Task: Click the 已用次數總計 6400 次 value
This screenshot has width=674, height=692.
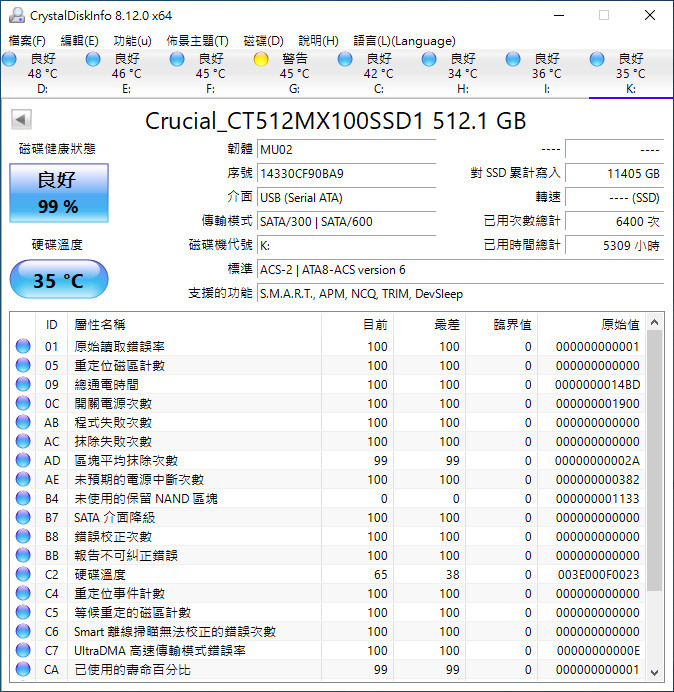Action: (614, 221)
